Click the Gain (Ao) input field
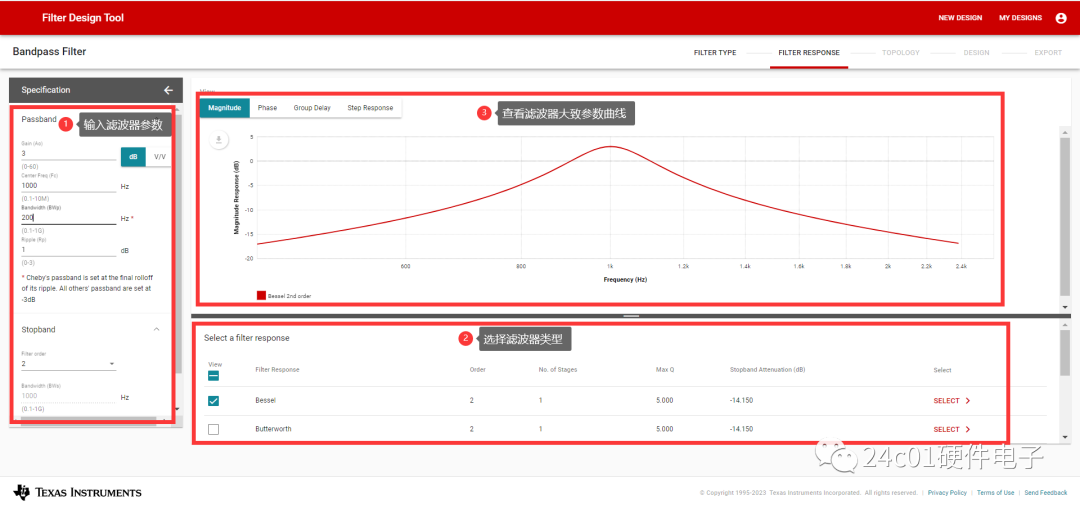This screenshot has width=1080, height=505. click(x=68, y=154)
